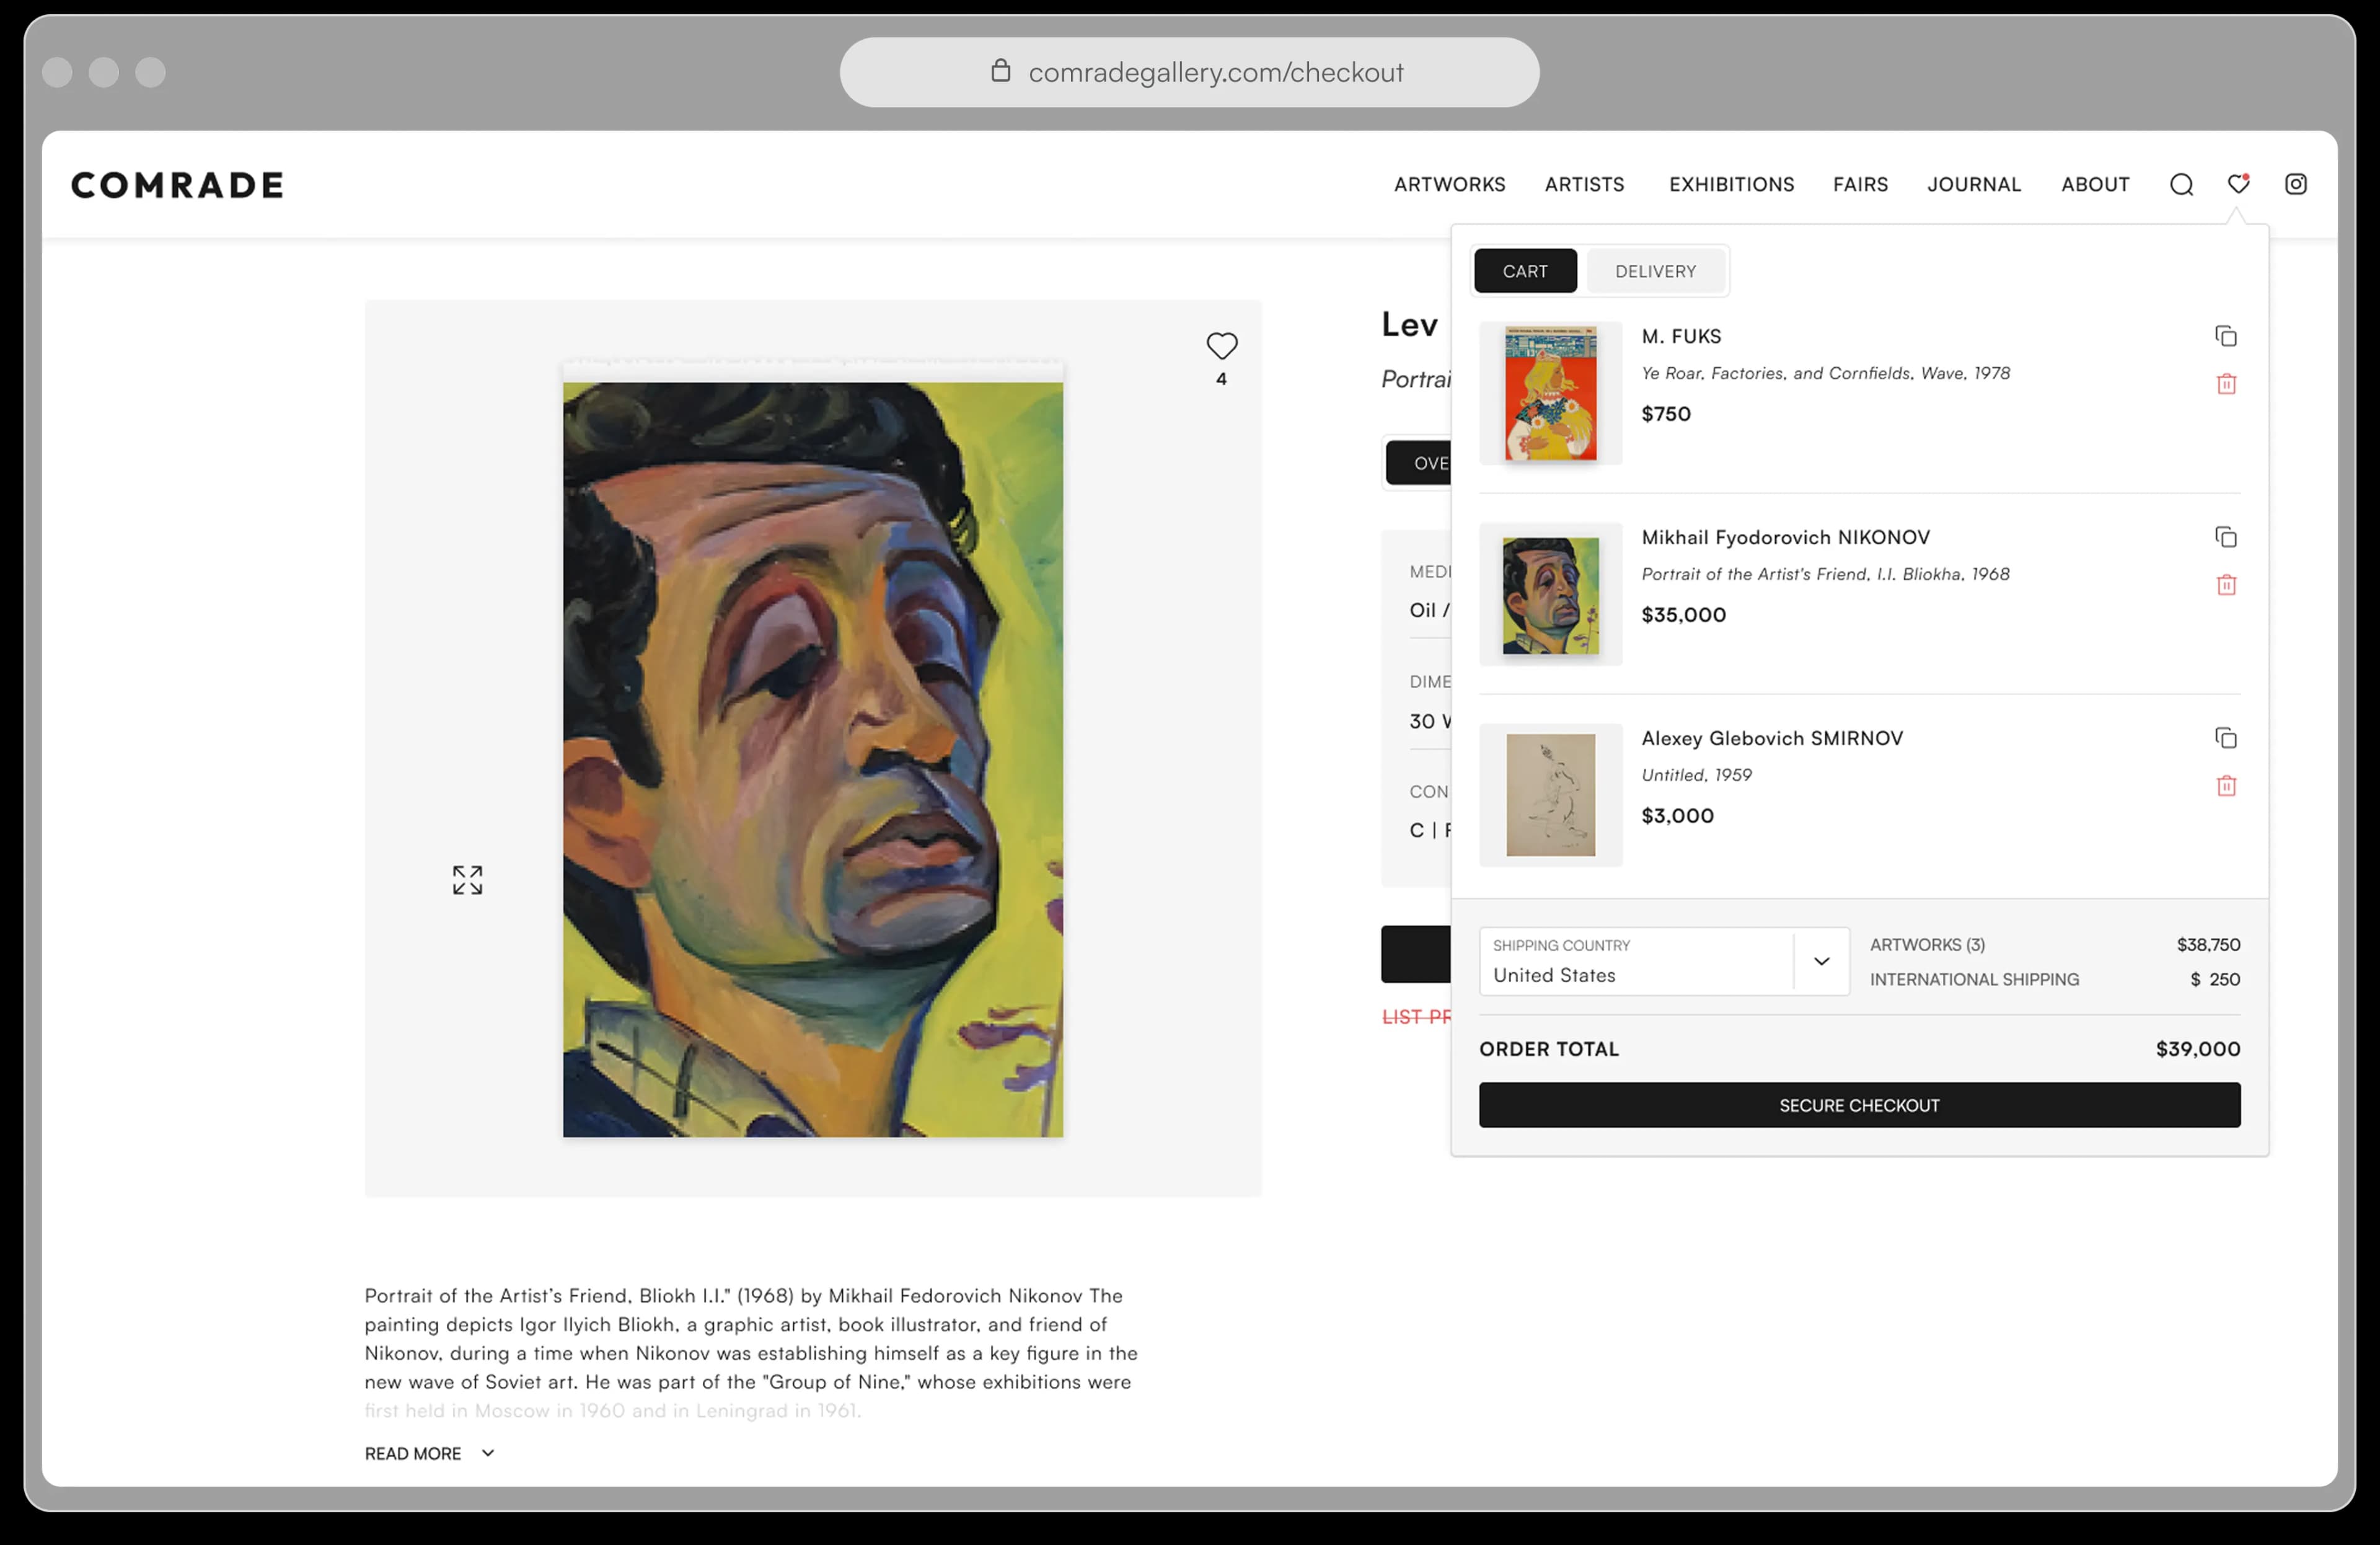
Task: Open the NIKONOV portrait thumbnail in the cart
Action: [x=1550, y=594]
